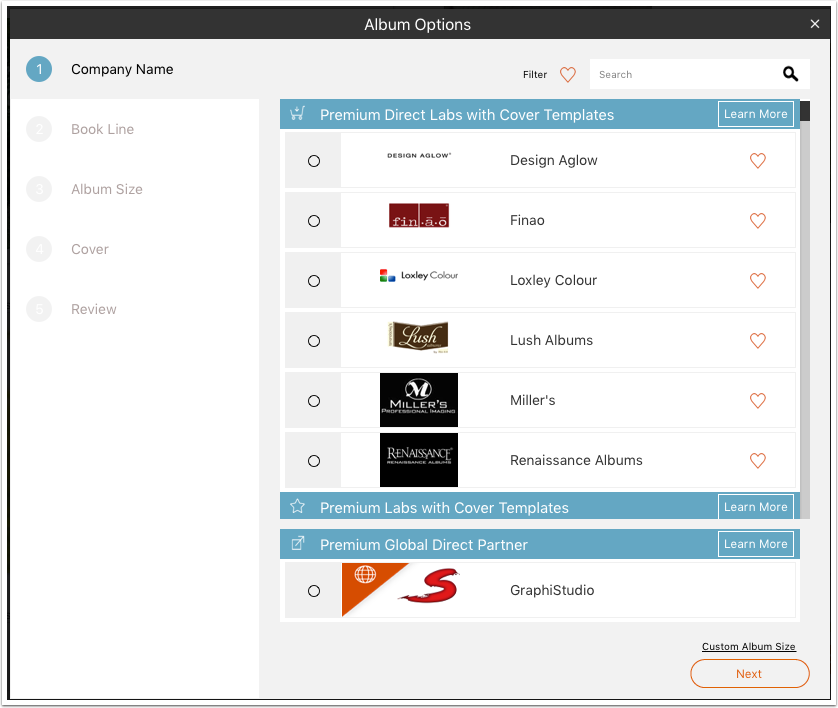This screenshot has width=838, height=708.
Task: Open the Custom Album Size link
Action: 749,647
